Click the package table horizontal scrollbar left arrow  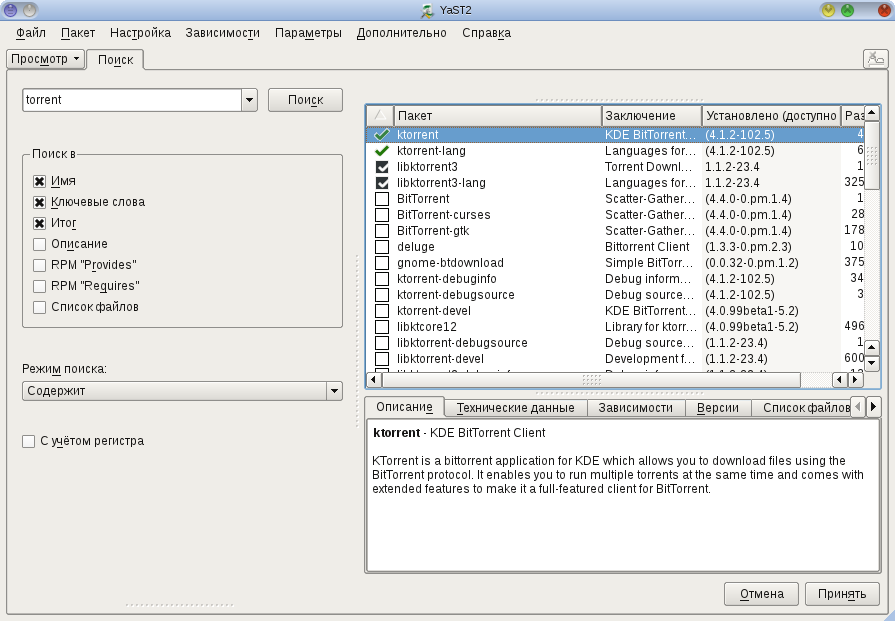coord(374,379)
